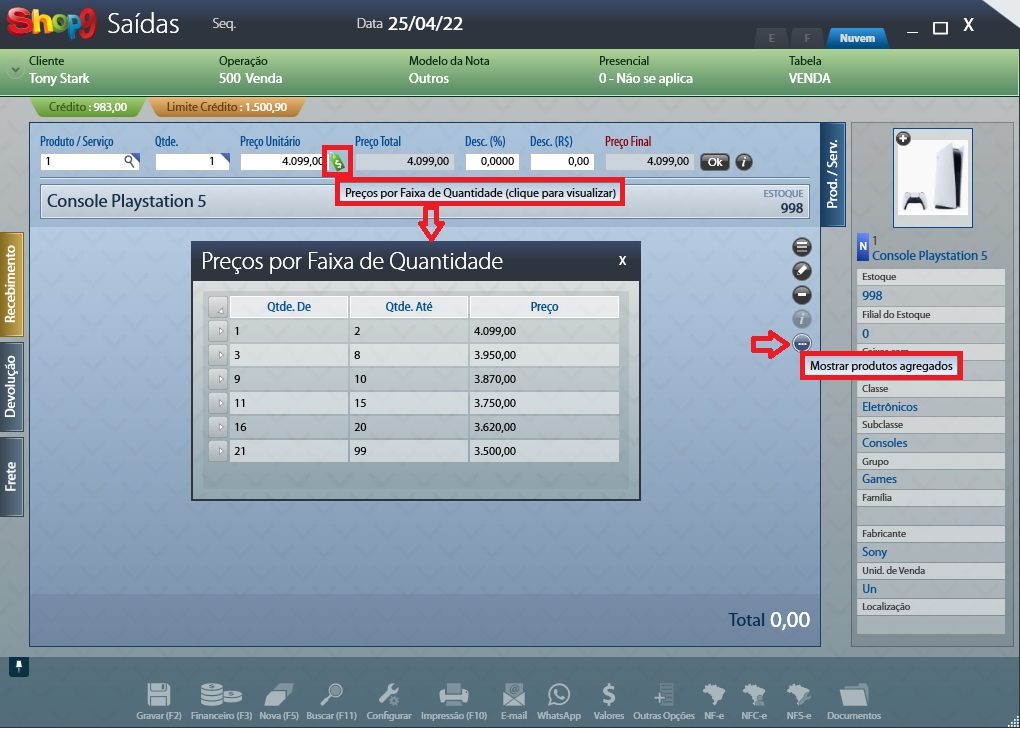The image size is (1020, 730).
Task: Click the grid corner select-all cell
Action: [218, 307]
